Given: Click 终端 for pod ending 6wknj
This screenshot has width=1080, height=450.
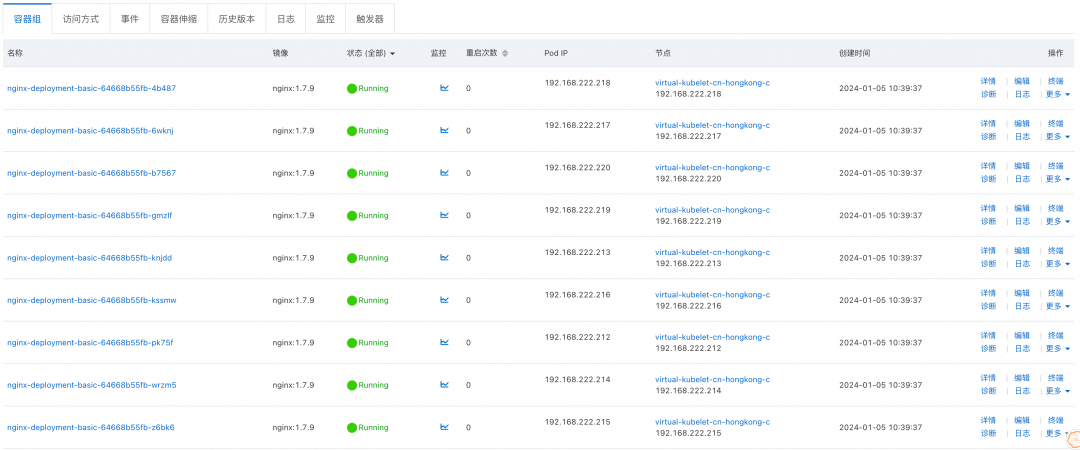Looking at the screenshot, I should tap(1055, 124).
